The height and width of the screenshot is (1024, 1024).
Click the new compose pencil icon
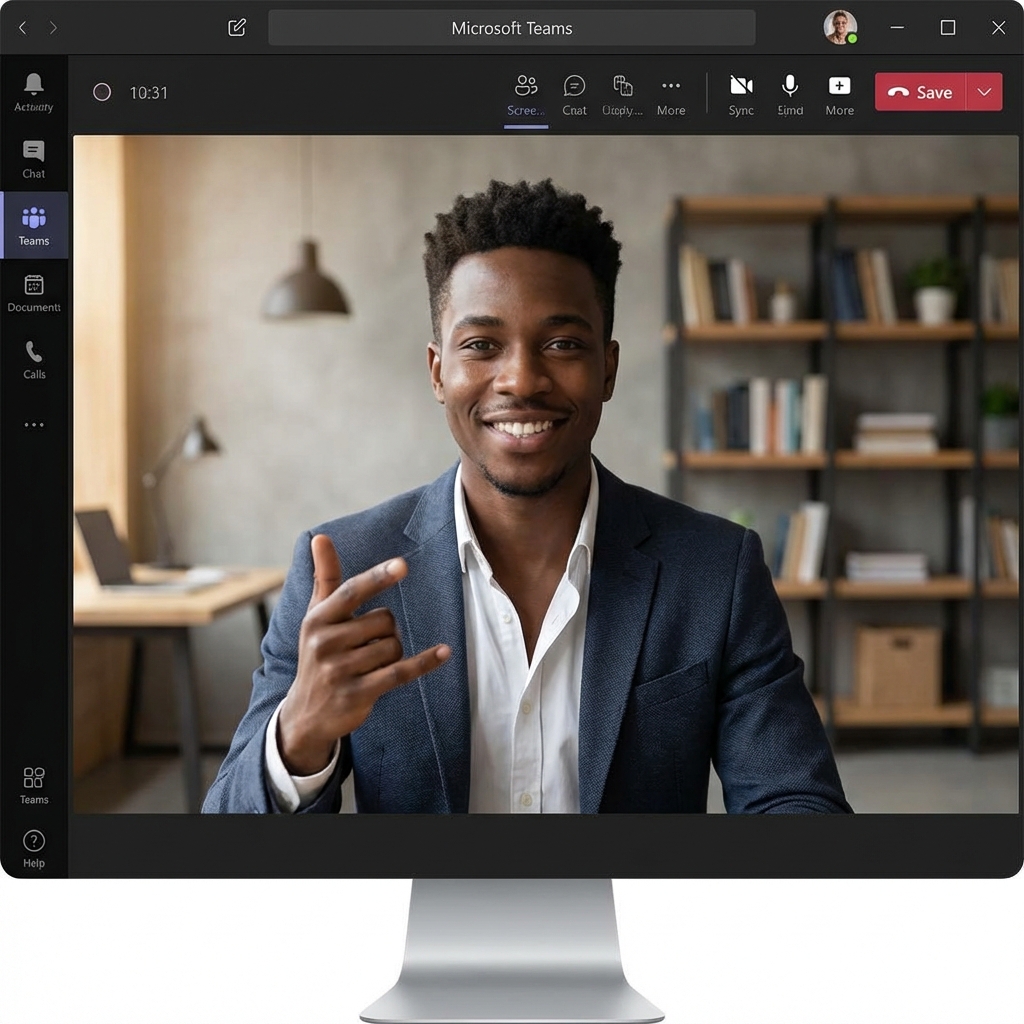click(237, 28)
